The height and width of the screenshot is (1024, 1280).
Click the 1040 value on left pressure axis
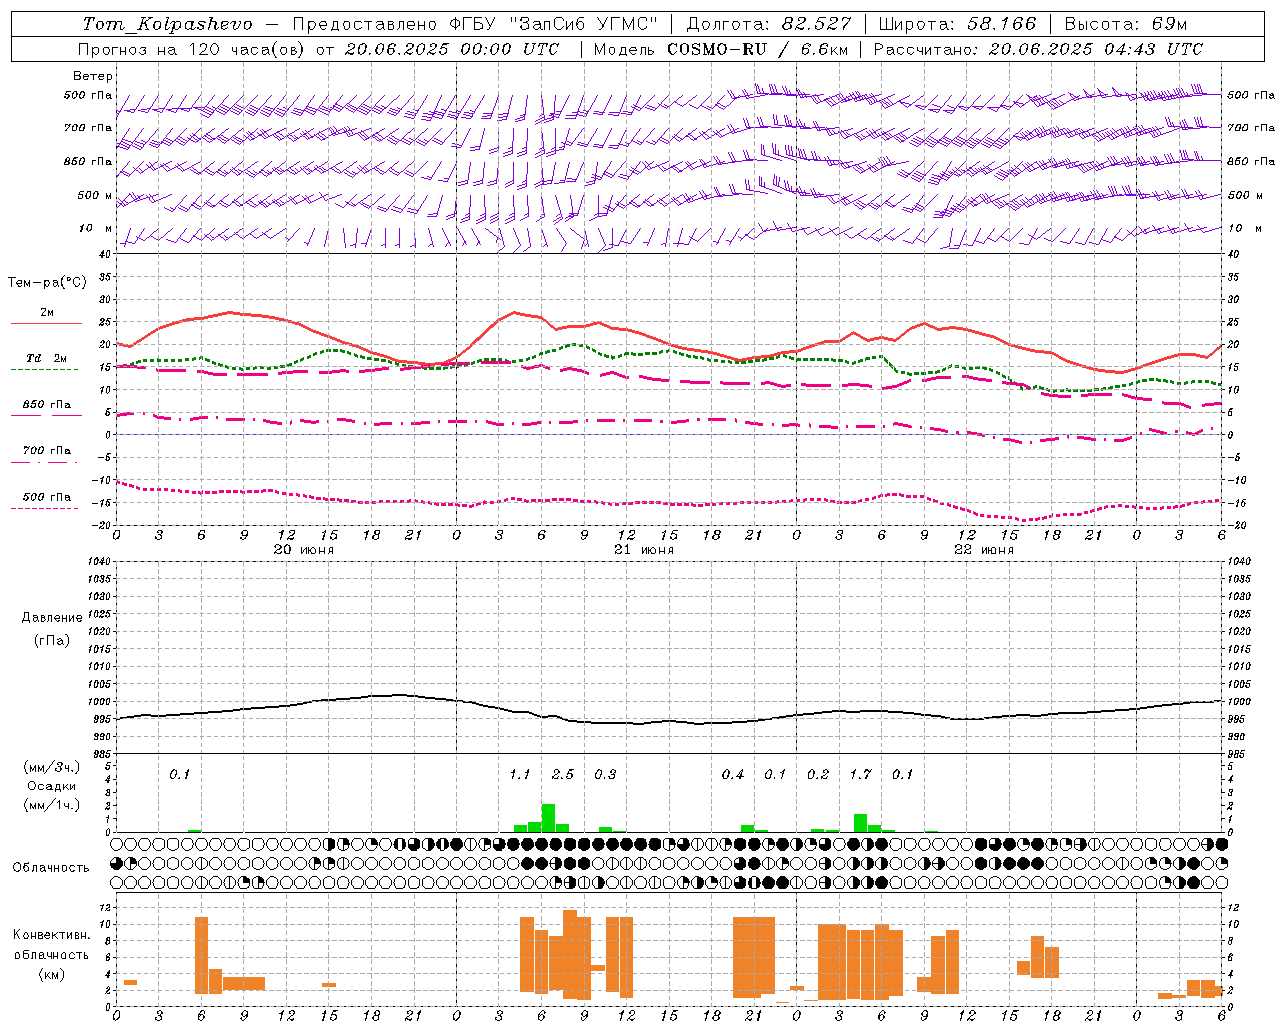click(99, 562)
